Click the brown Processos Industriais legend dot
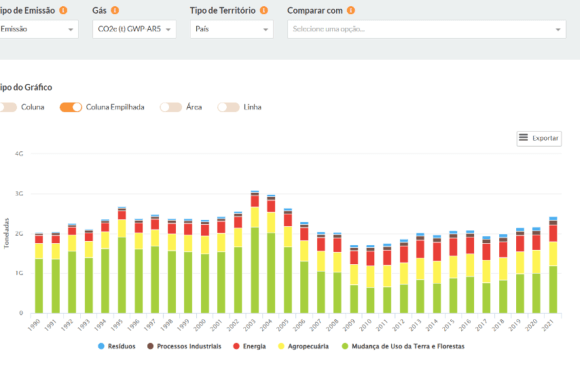 click(150, 346)
